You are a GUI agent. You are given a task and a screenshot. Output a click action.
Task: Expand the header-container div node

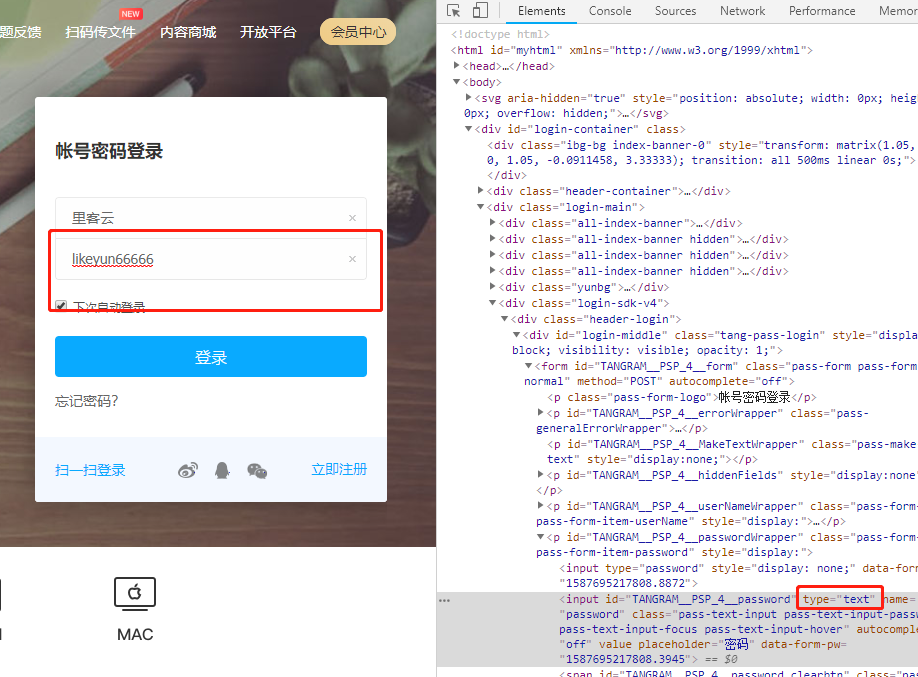[481, 191]
